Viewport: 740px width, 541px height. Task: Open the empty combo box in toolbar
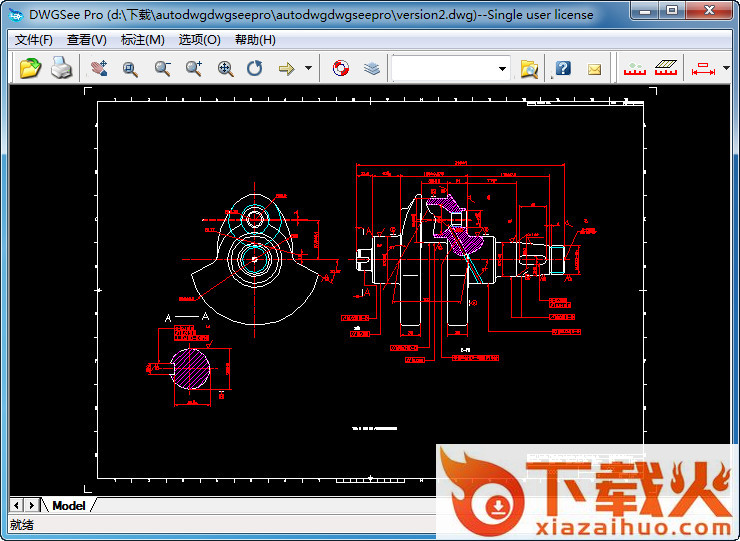pos(451,68)
